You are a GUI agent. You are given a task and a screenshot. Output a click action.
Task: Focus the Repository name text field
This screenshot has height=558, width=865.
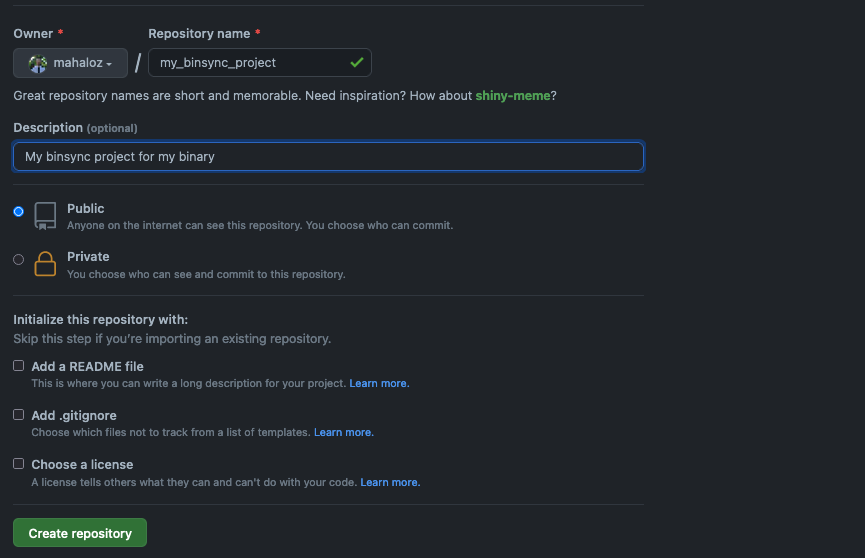click(x=250, y=63)
